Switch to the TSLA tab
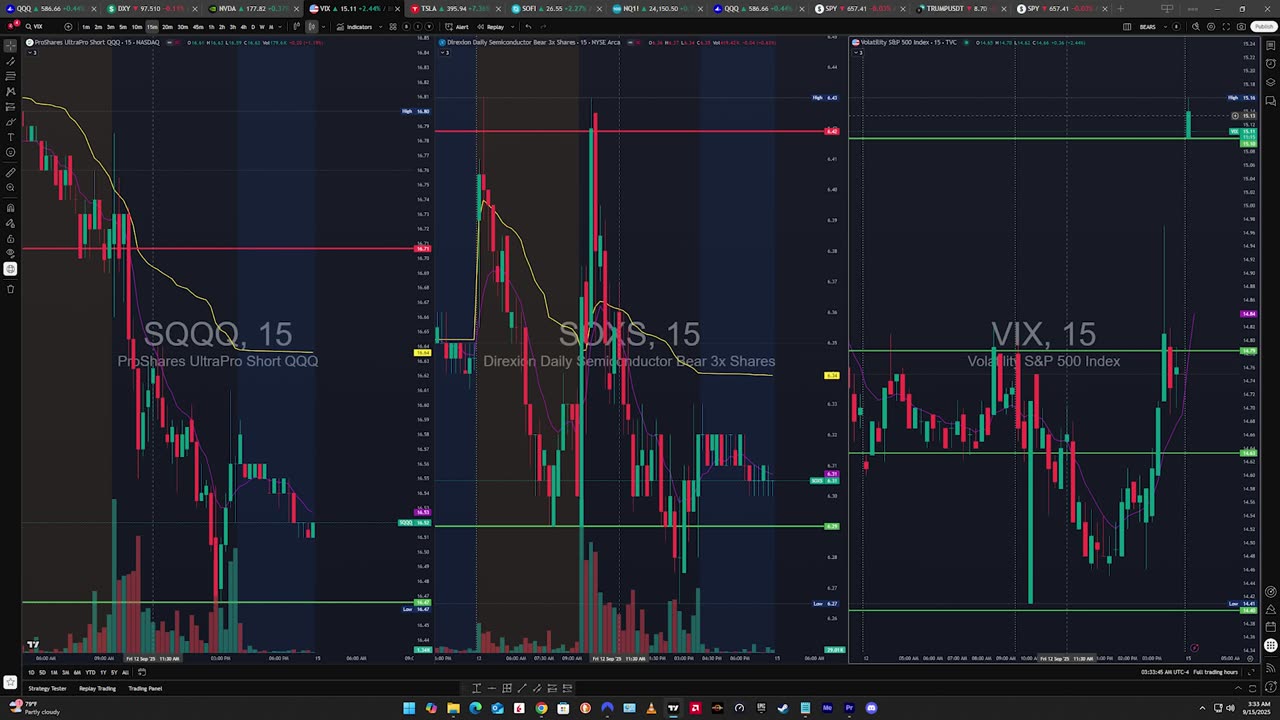Viewport: 1280px width, 720px height. (x=452, y=9)
